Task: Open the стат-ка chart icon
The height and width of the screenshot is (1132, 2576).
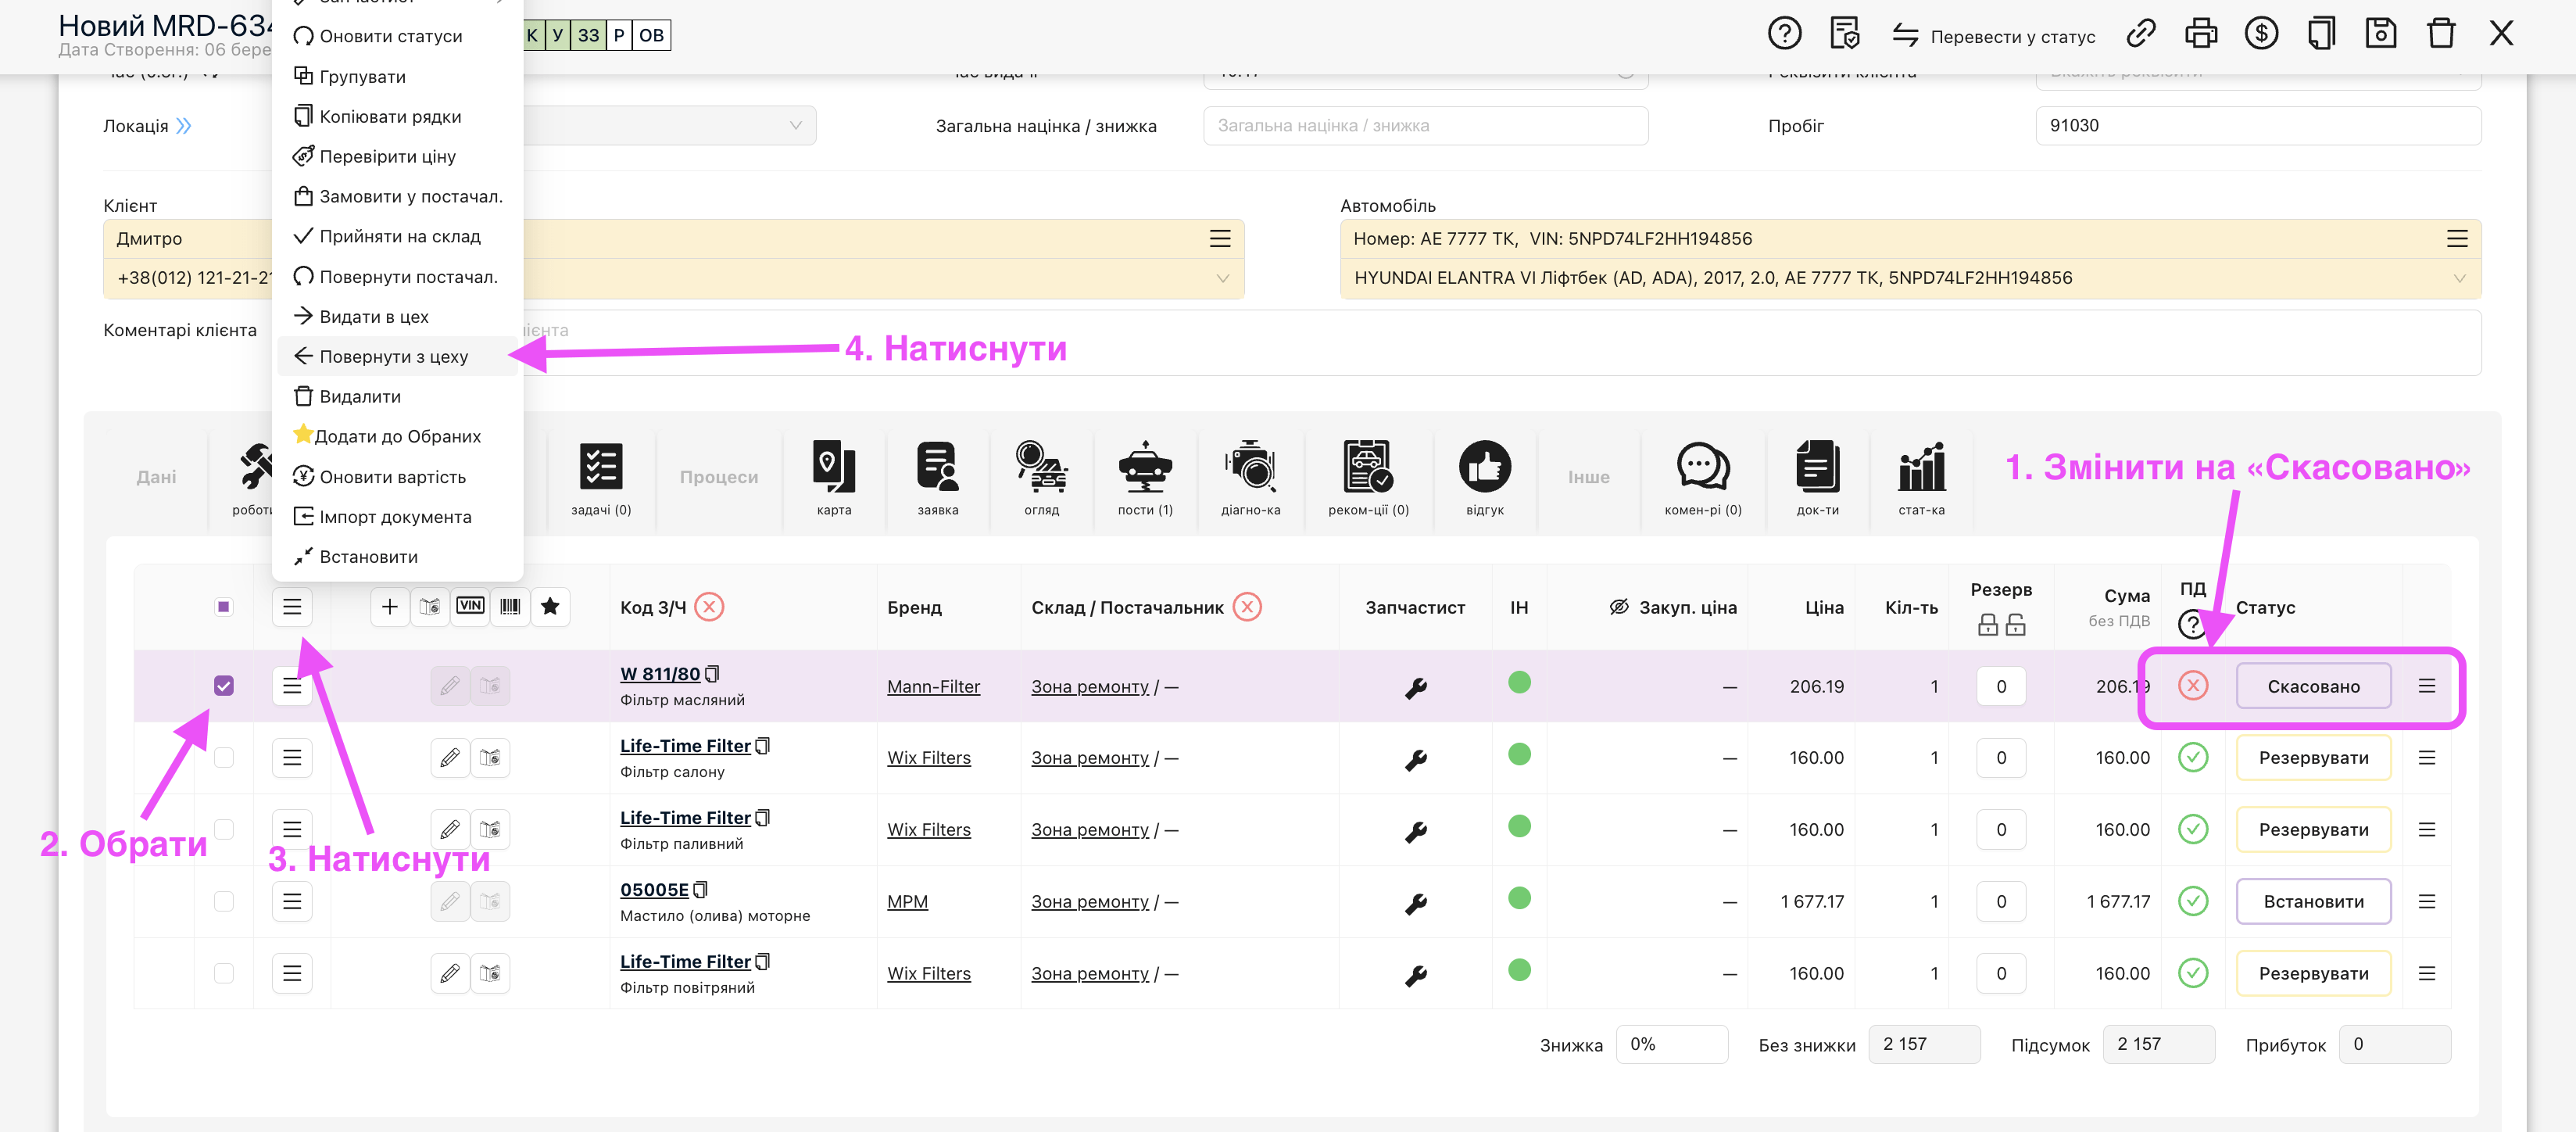Action: click(1921, 468)
